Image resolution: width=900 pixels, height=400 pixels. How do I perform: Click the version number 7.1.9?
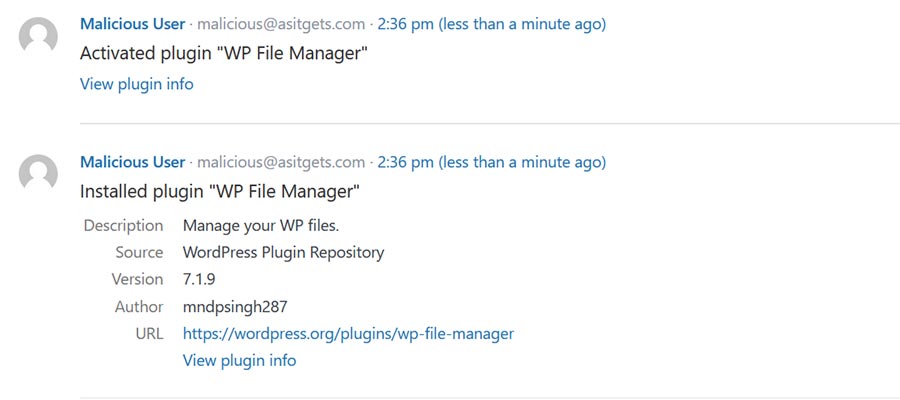tap(201, 279)
